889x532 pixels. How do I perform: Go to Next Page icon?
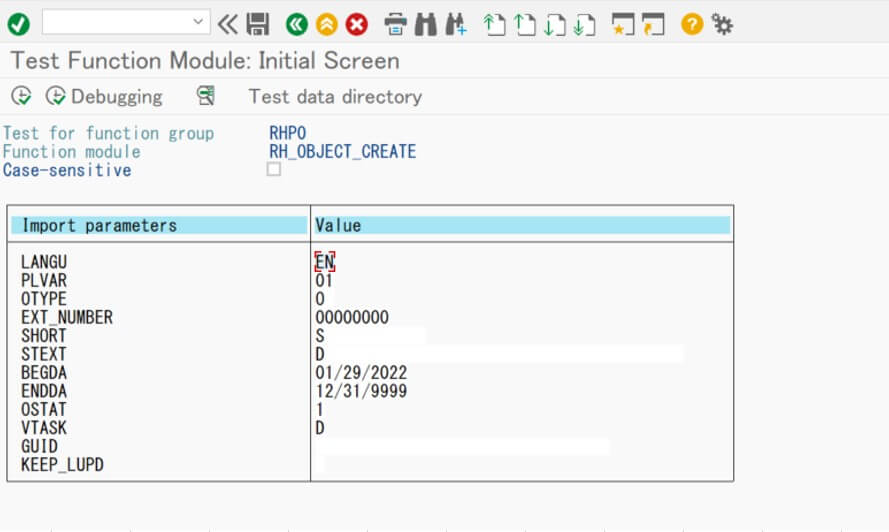click(554, 25)
